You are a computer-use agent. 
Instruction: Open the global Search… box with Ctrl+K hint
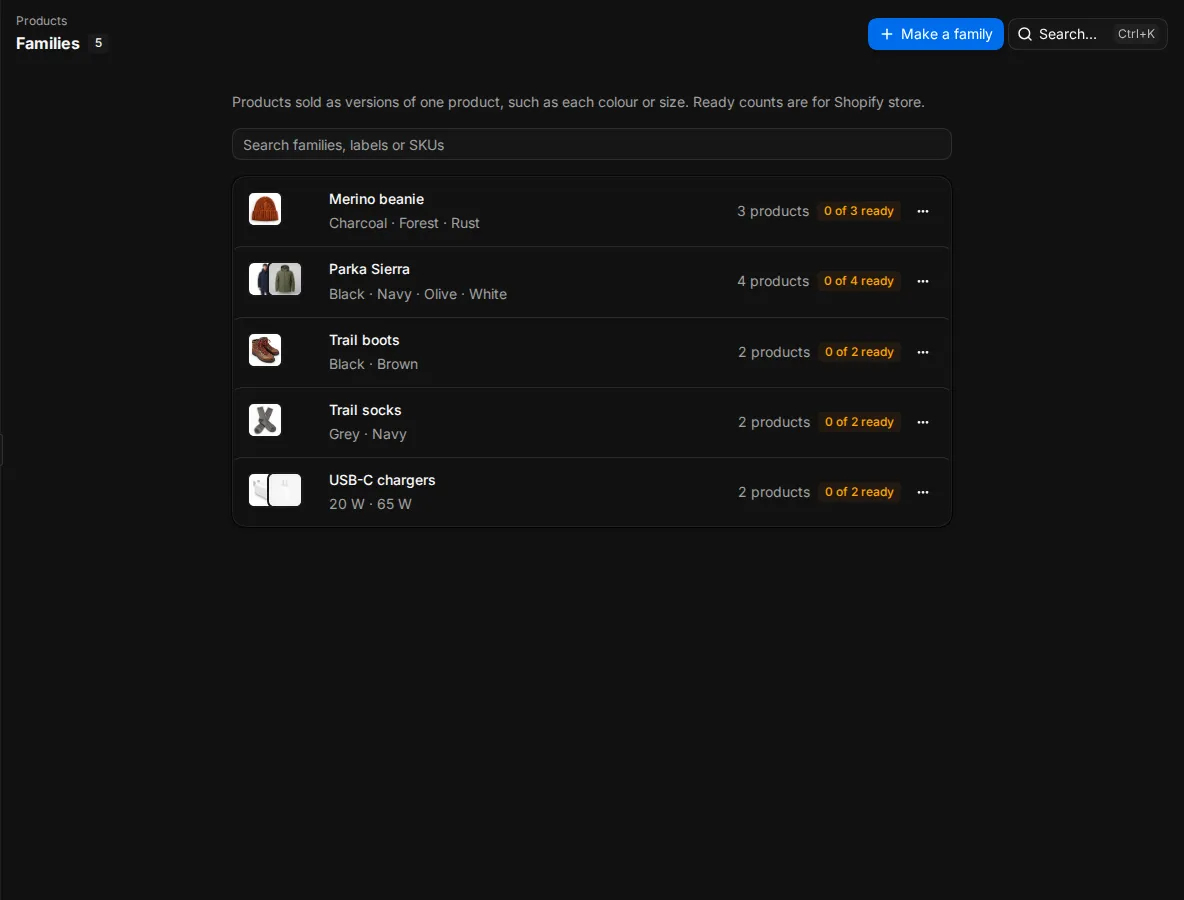pos(1087,34)
